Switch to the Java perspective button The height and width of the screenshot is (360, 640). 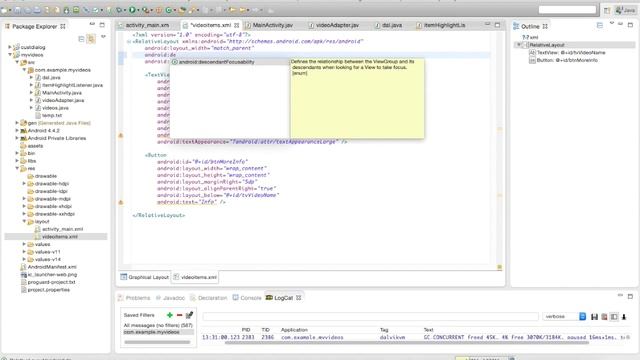click(625, 10)
